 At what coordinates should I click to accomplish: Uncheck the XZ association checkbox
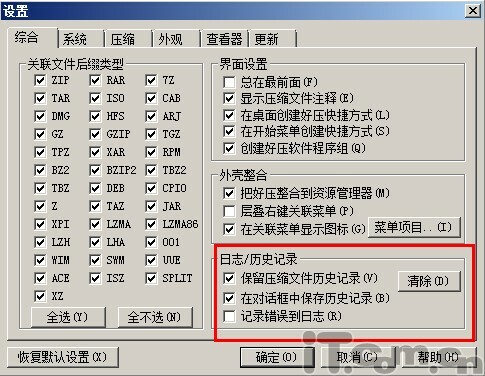point(40,296)
